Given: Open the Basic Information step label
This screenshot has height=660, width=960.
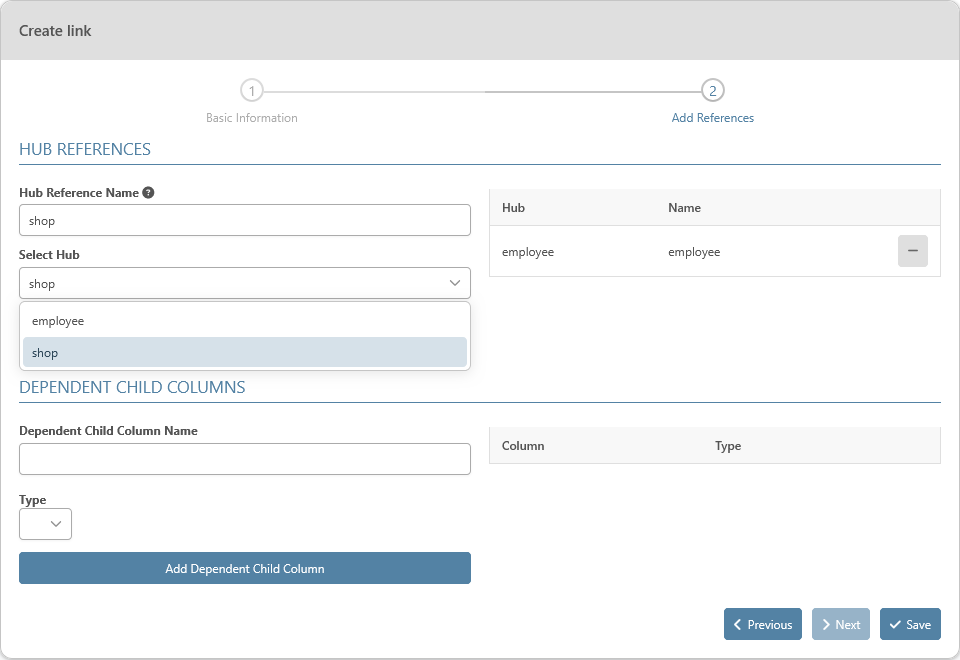Looking at the screenshot, I should pos(252,118).
